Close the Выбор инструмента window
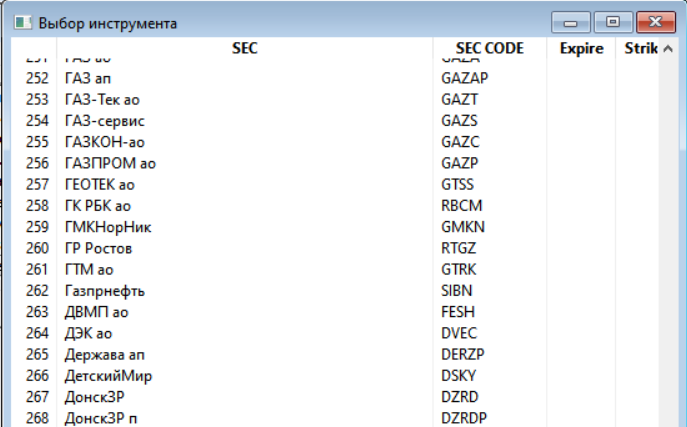Screen dimensions: 687x427 tap(655, 22)
